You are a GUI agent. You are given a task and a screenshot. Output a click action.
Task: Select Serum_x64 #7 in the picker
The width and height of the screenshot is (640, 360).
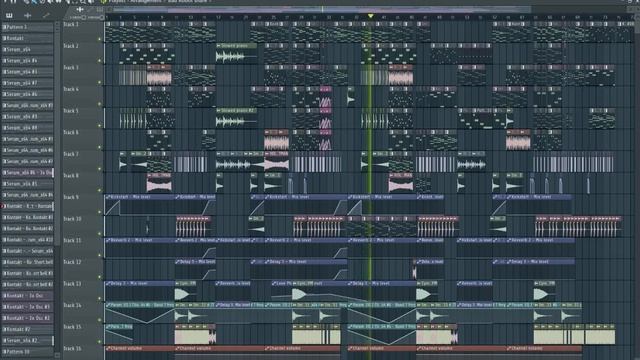27,83
